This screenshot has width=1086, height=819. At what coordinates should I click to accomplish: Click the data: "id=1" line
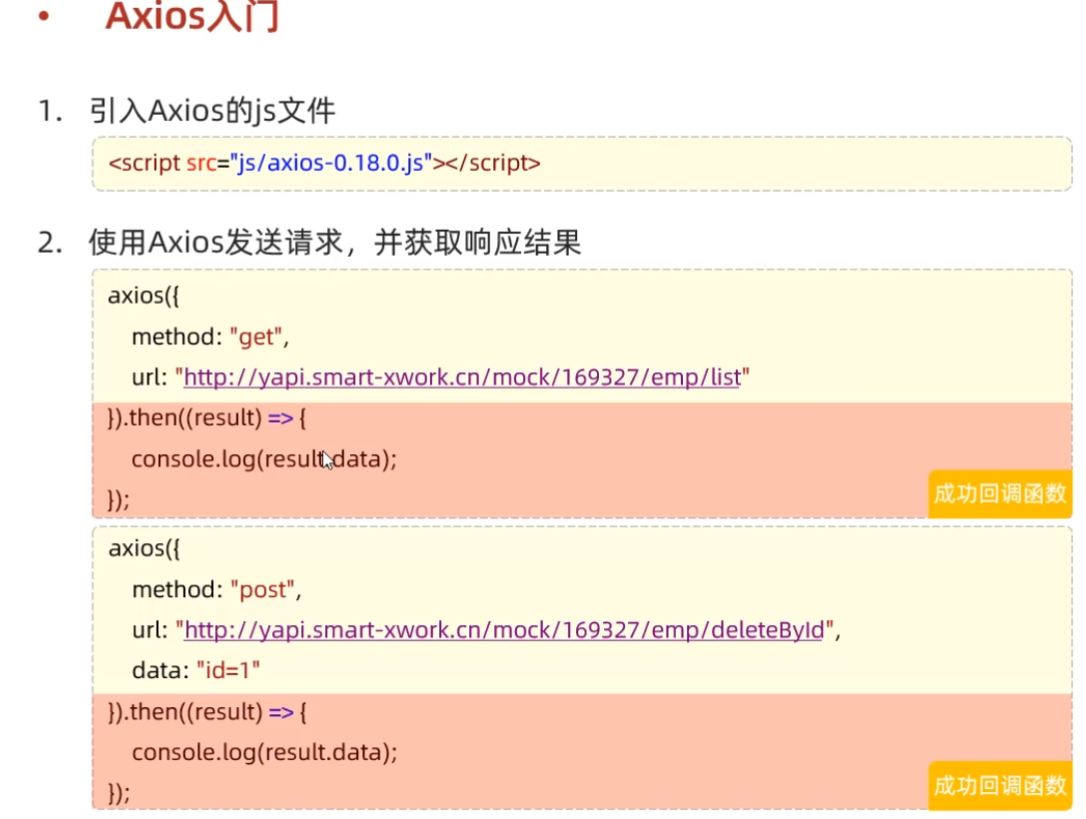(x=196, y=671)
